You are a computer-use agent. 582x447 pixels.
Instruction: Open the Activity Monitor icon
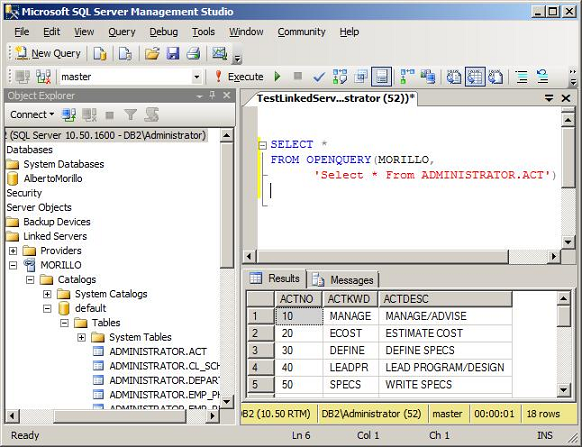pos(219,54)
